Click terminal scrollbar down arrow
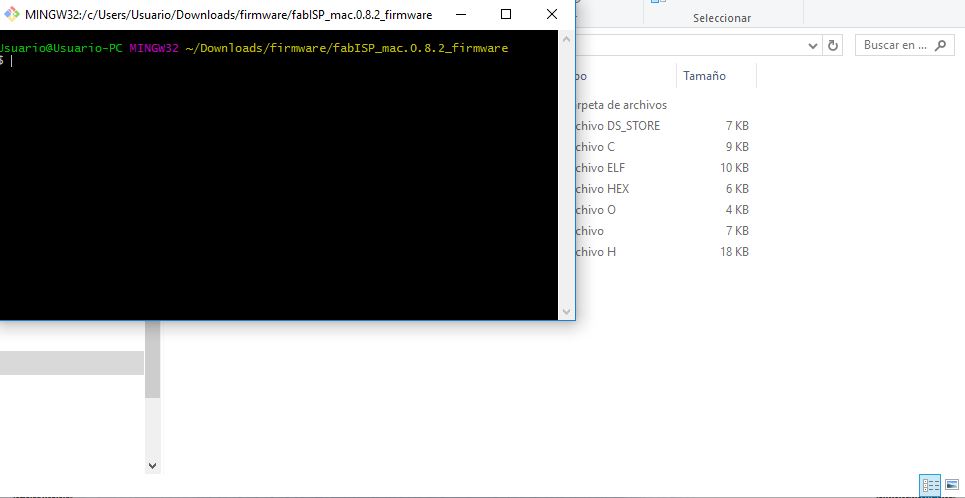This screenshot has width=965, height=498. point(566,312)
